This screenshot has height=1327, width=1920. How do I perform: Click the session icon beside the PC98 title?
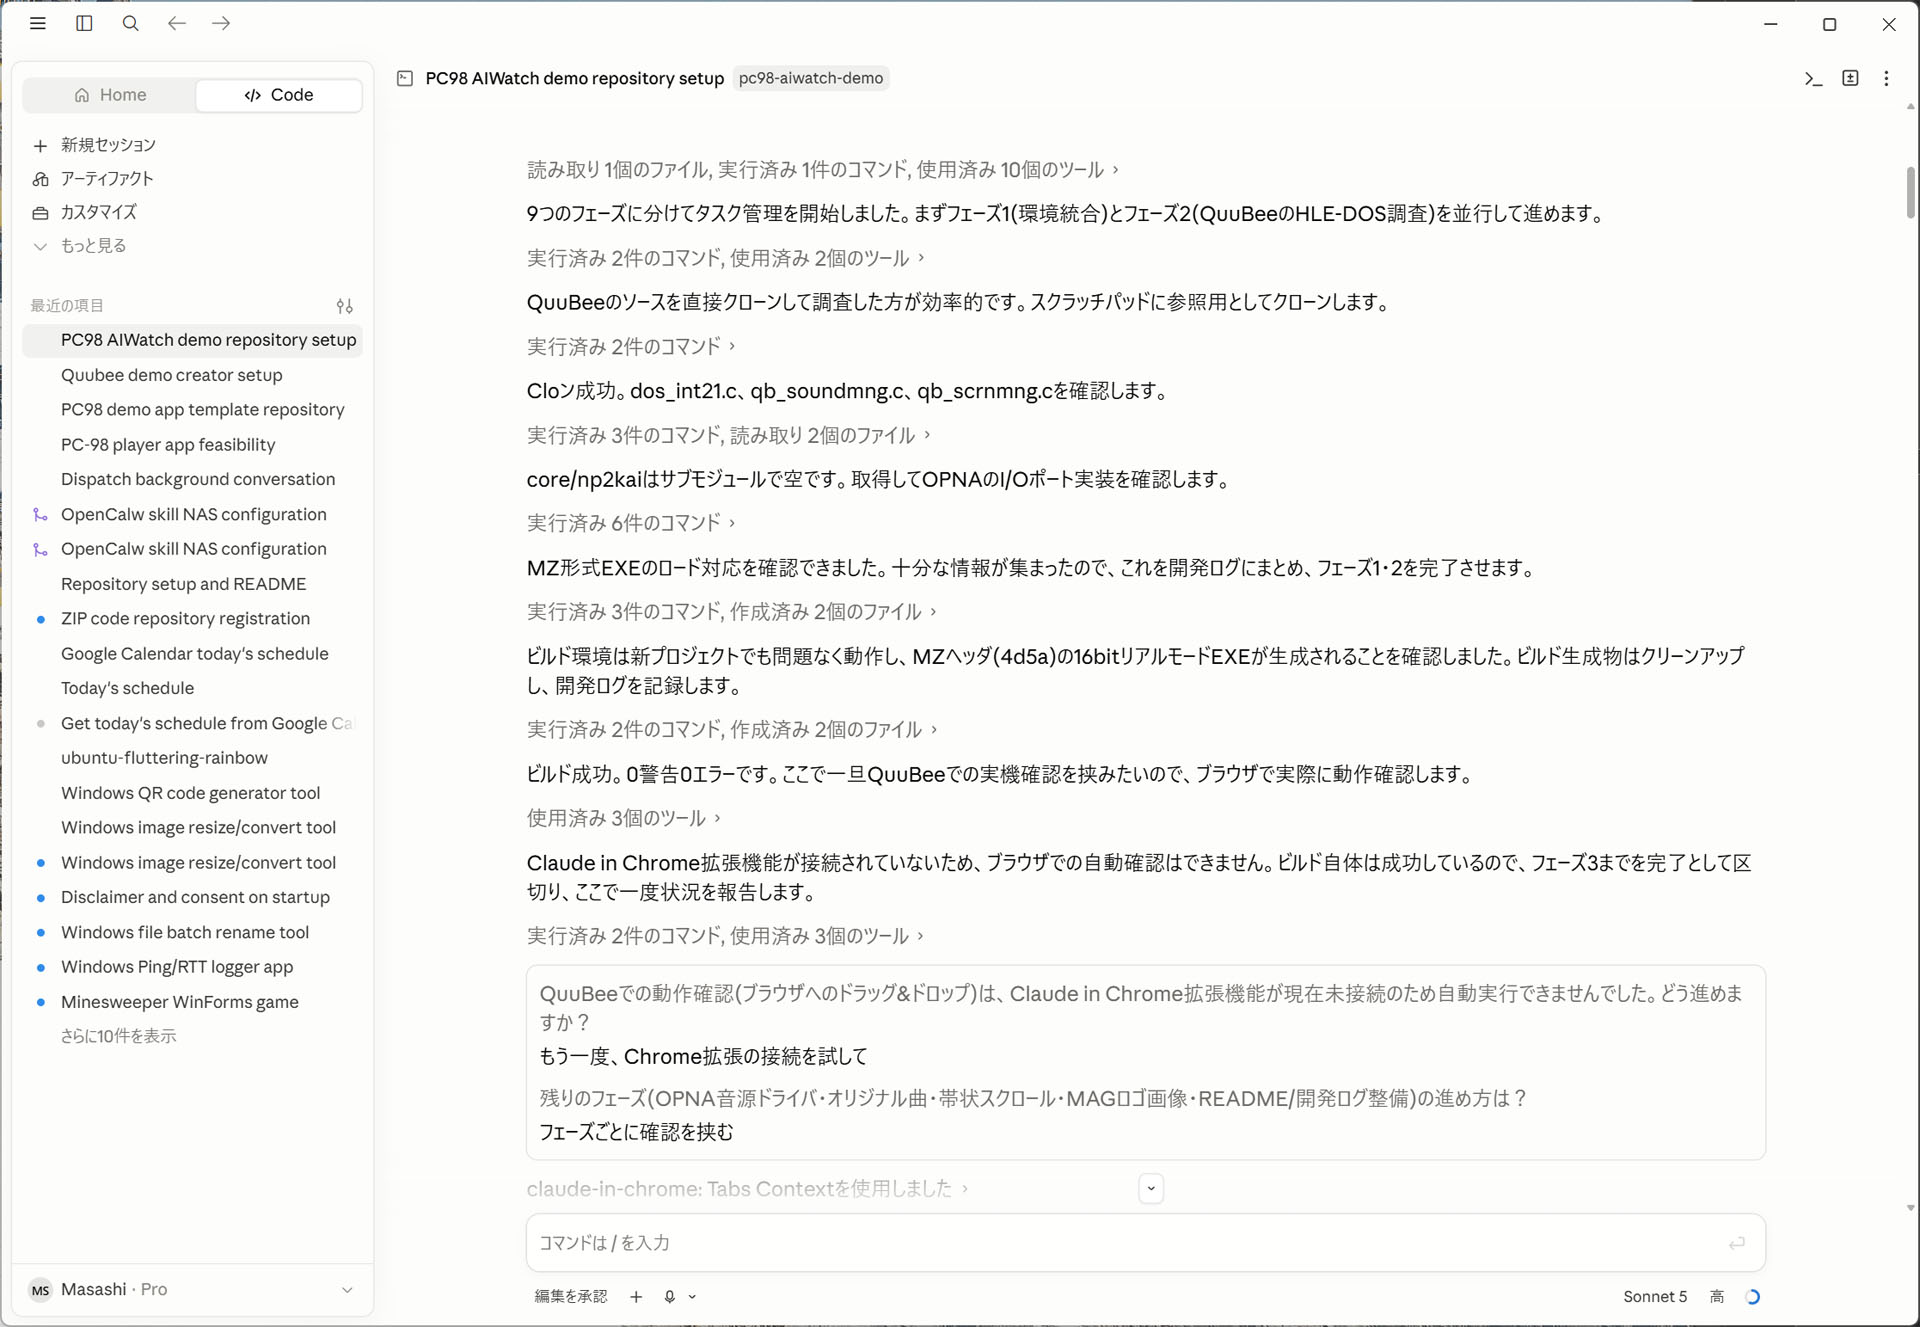(405, 78)
